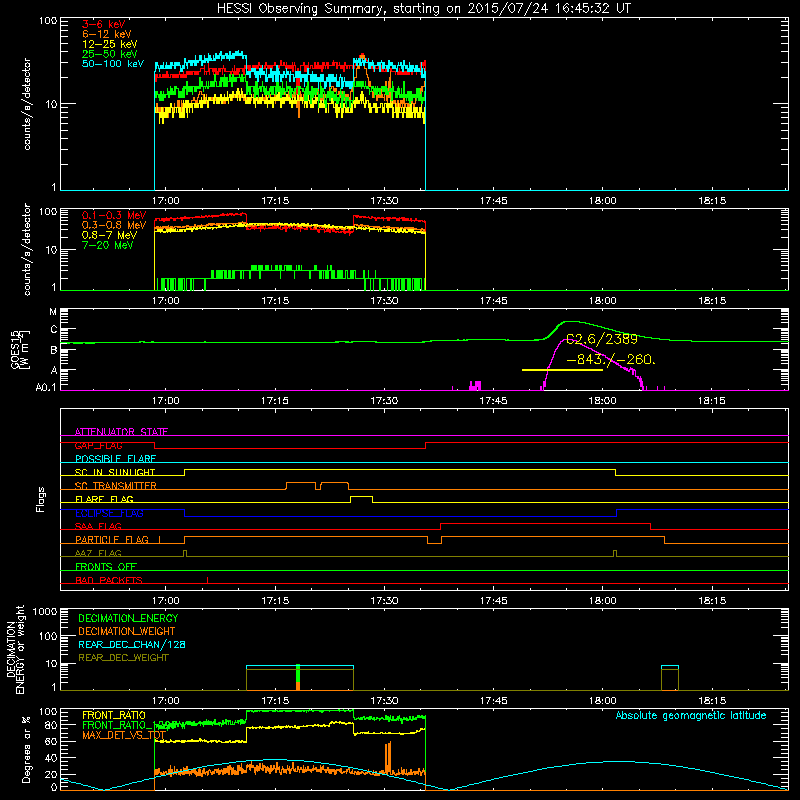Click the 0.3-0.8 MeV legend label

click(114, 226)
